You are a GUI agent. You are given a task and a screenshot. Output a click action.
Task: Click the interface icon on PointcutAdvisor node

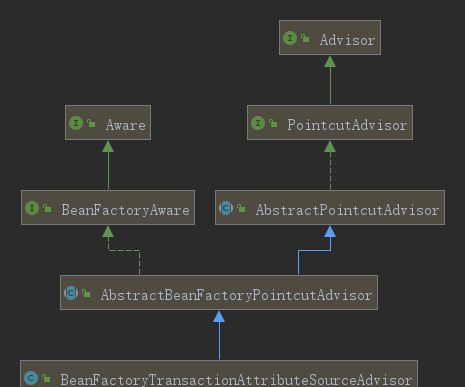point(258,123)
